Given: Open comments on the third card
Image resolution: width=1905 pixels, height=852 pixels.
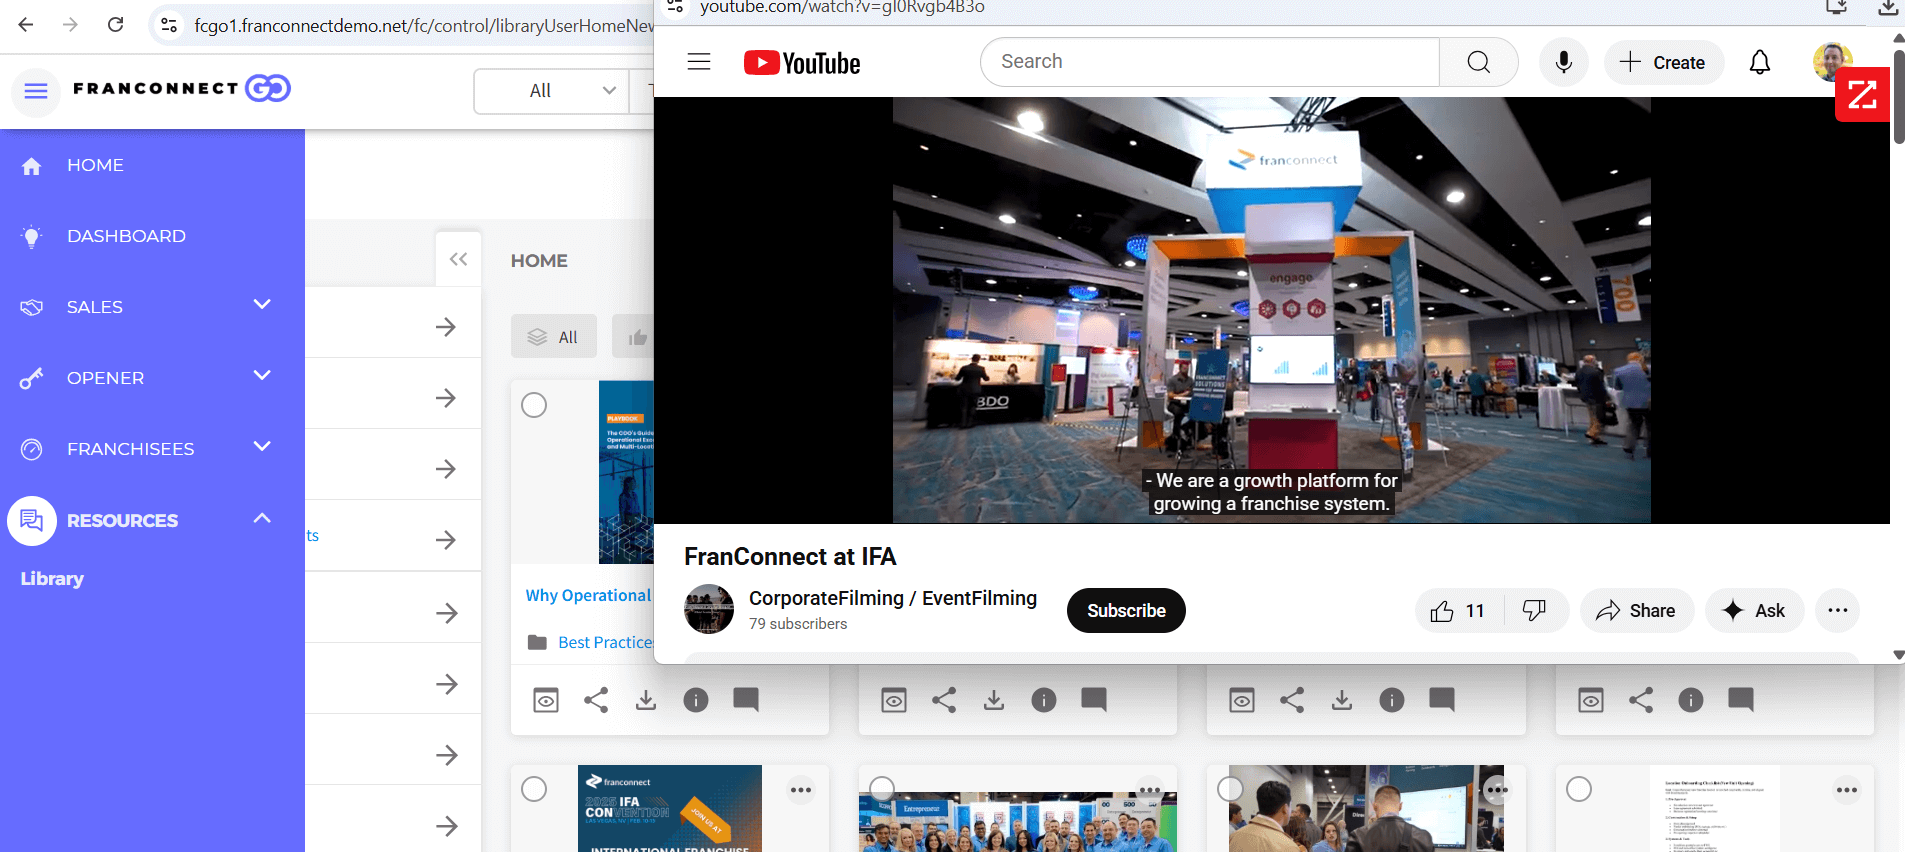Looking at the screenshot, I should pyautogui.click(x=1442, y=700).
